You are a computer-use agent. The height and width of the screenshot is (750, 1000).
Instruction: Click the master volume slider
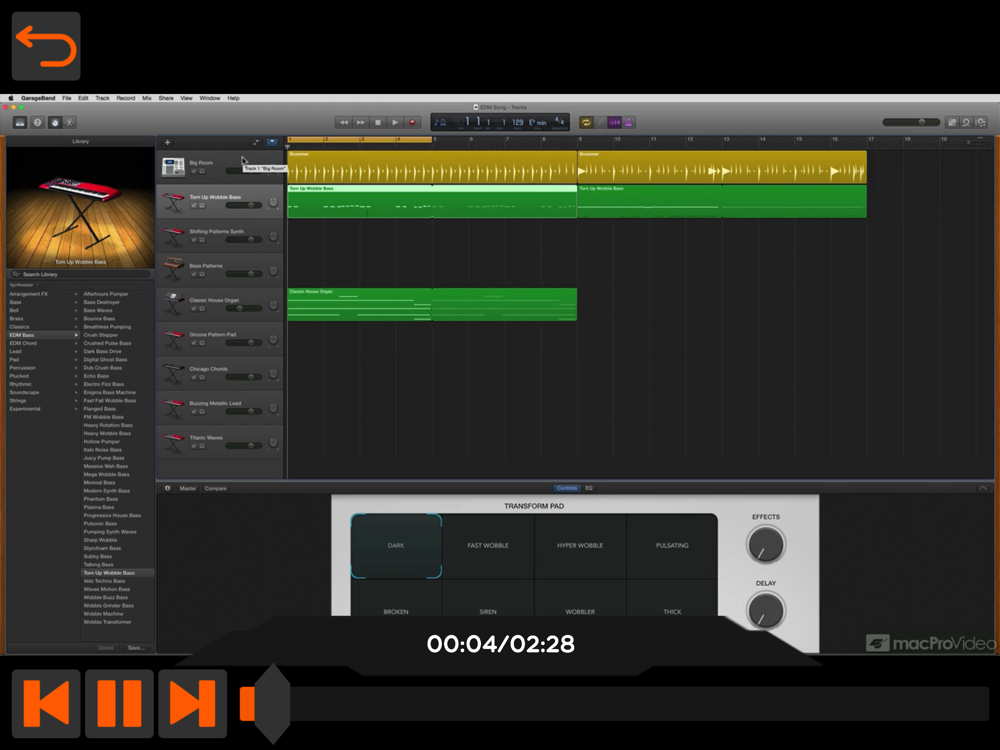tap(911, 122)
